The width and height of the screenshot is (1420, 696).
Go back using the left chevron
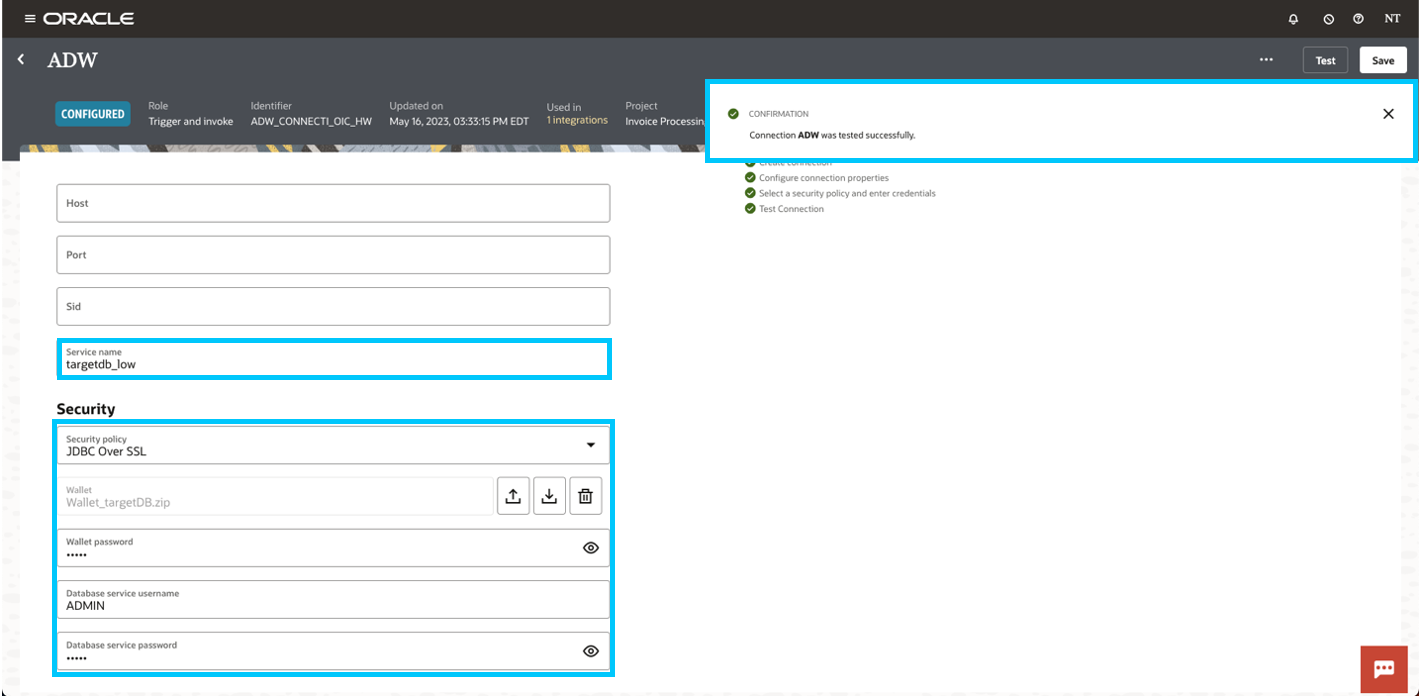[21, 60]
